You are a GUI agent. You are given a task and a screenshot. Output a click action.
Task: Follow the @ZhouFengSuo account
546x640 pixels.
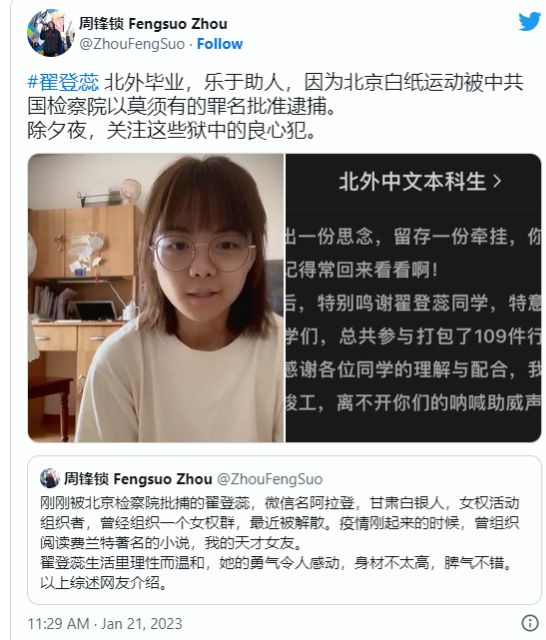pos(220,44)
